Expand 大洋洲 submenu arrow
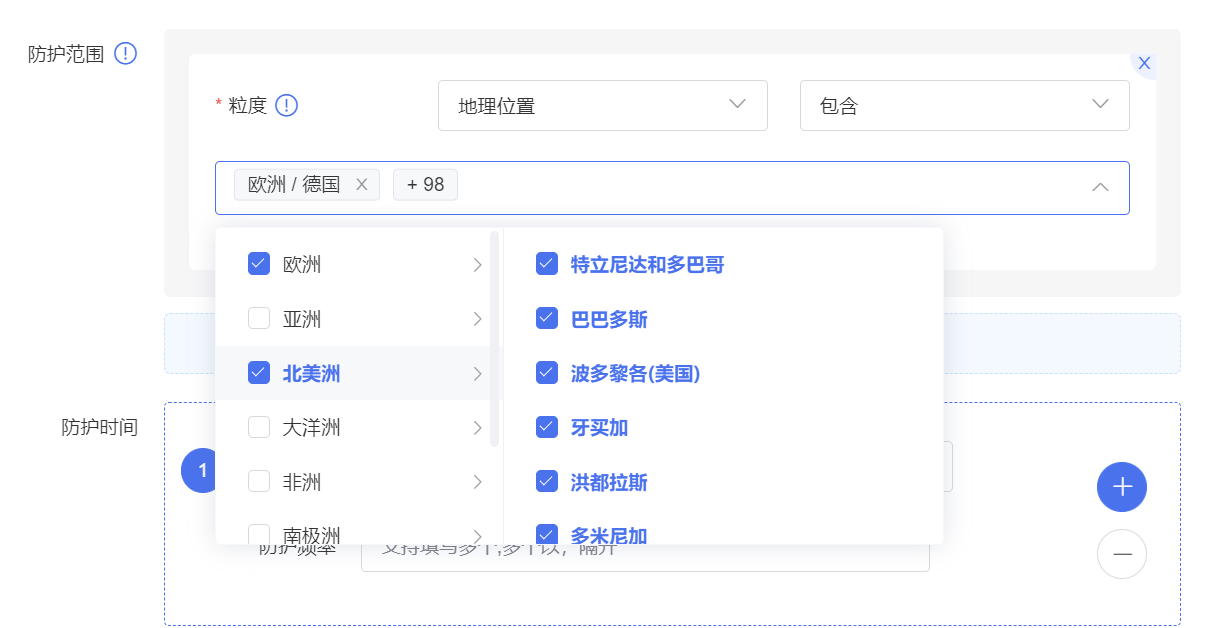The width and height of the screenshot is (1208, 628). pos(477,428)
